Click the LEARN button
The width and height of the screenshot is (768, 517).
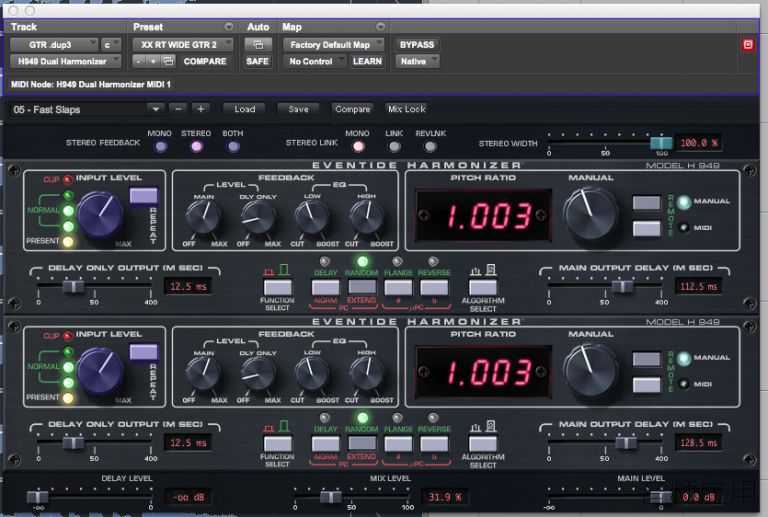pos(367,61)
